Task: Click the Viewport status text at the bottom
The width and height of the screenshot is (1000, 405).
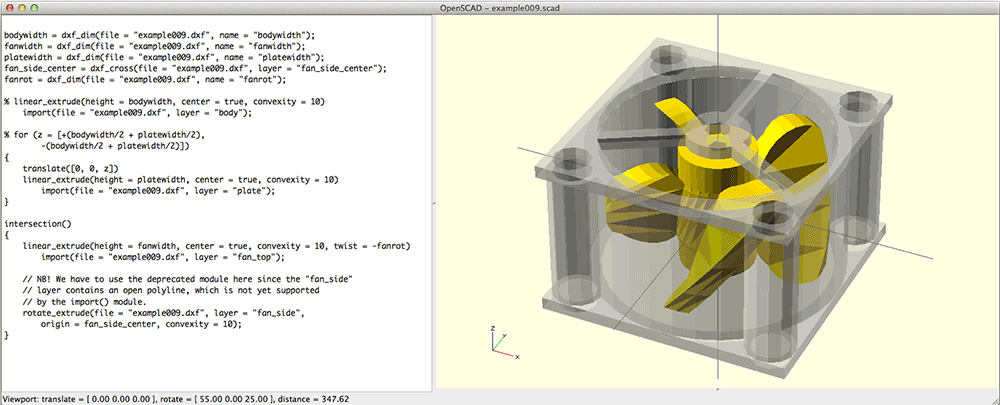Action: click(190, 398)
